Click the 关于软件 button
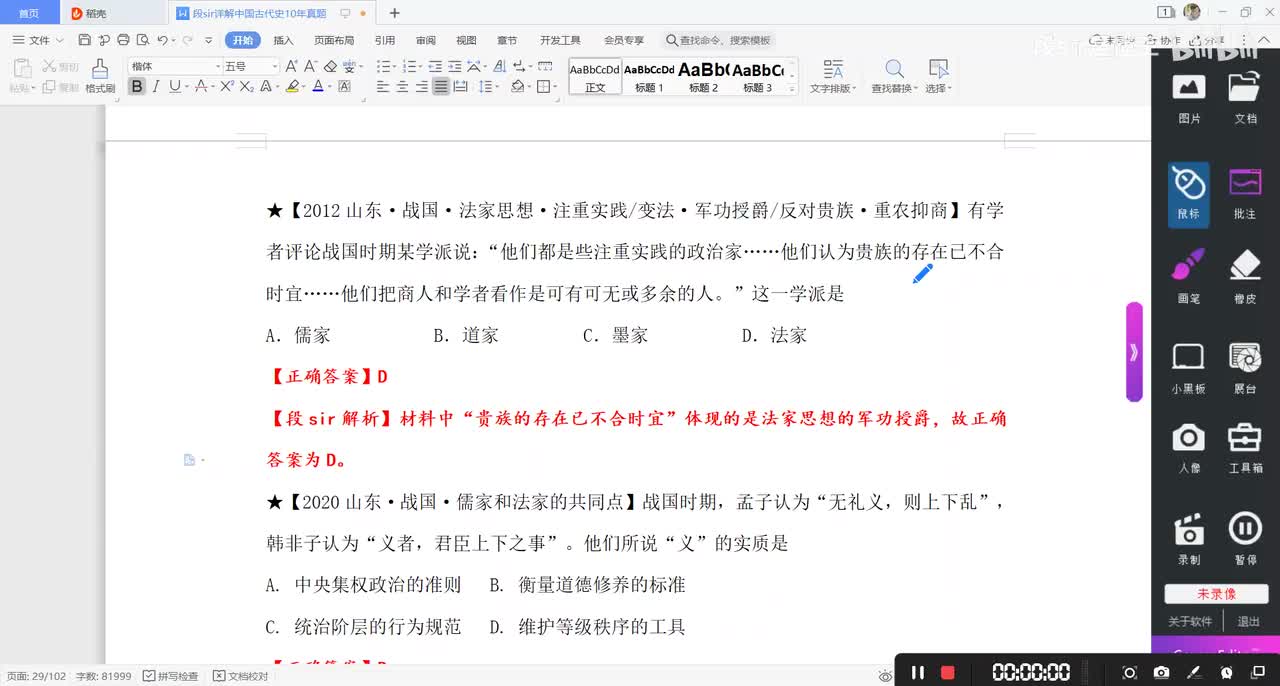Image resolution: width=1280 pixels, height=686 pixels. 1190,622
